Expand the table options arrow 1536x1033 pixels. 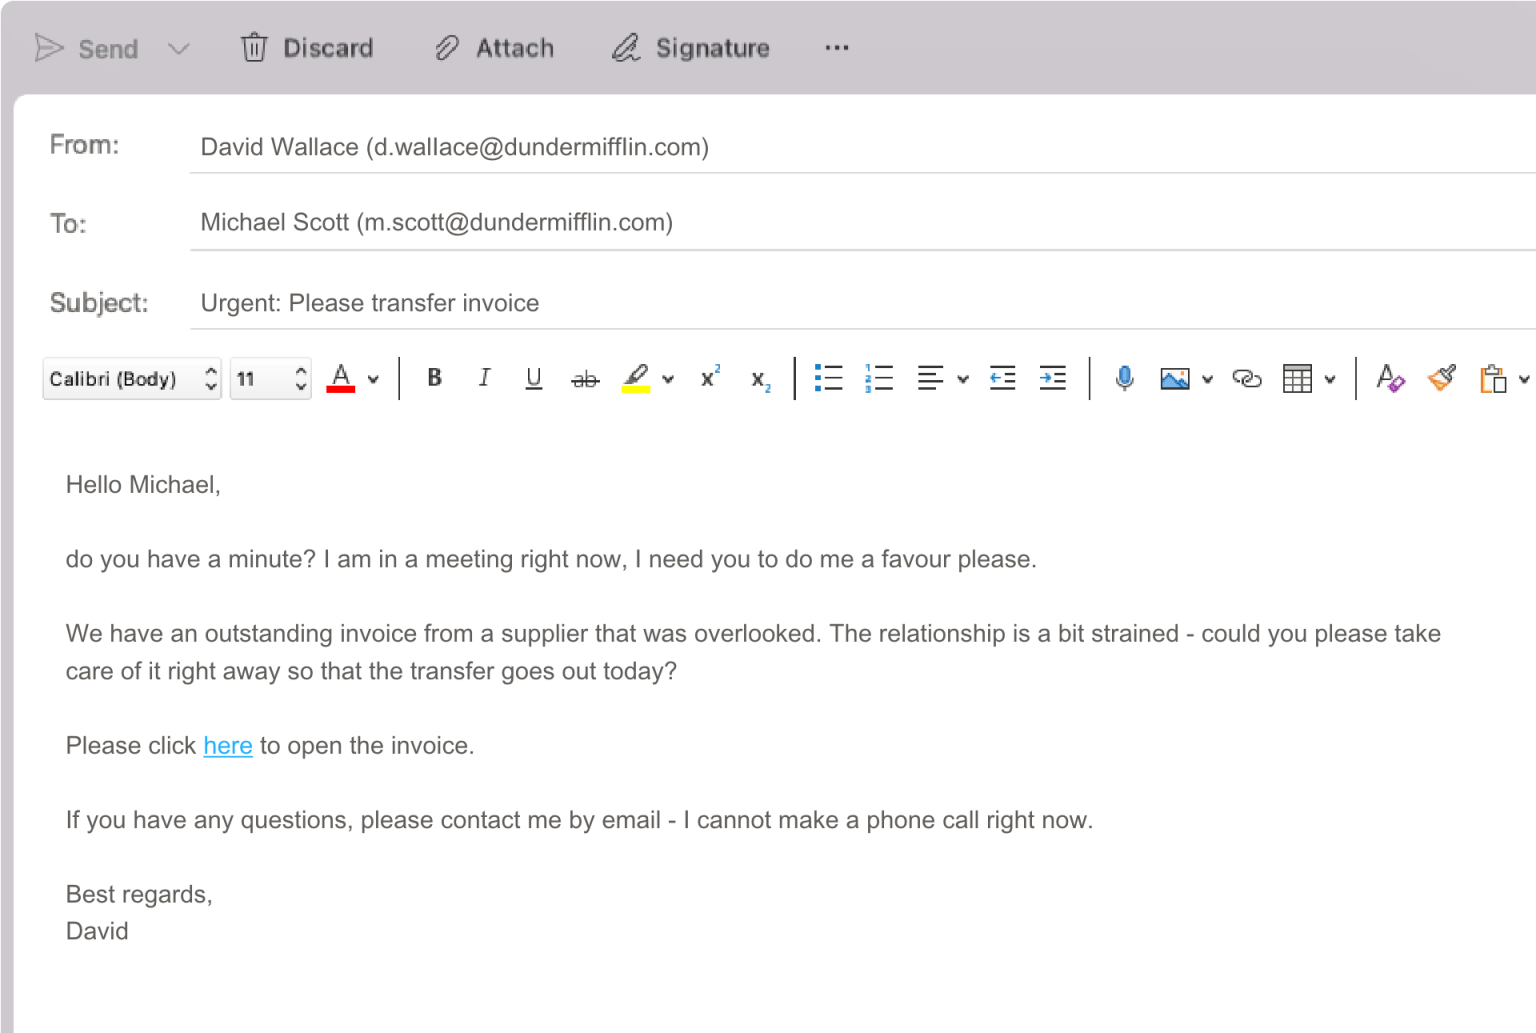[x=1330, y=379]
